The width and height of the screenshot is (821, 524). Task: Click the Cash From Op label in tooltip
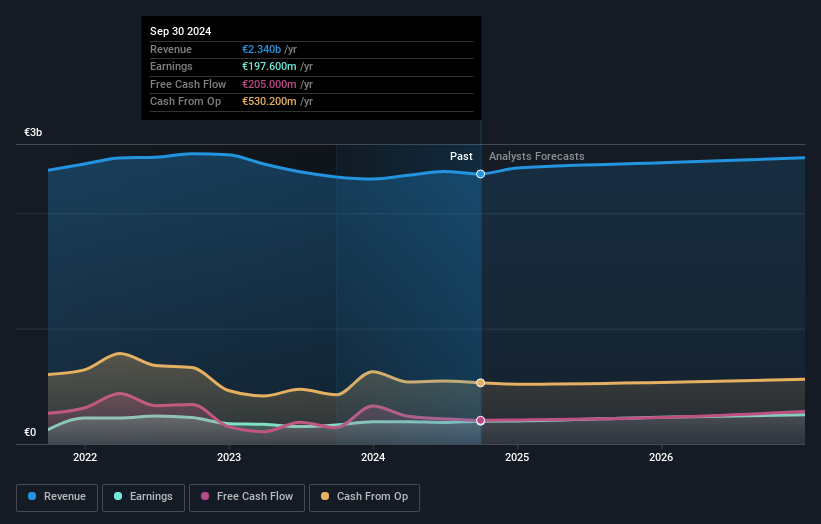(x=185, y=102)
